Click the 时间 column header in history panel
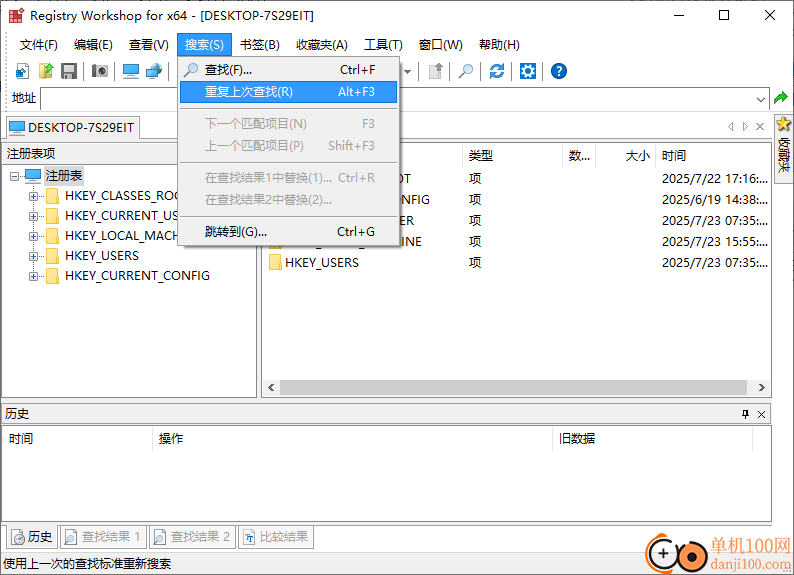The height and width of the screenshot is (575, 794). coord(77,438)
